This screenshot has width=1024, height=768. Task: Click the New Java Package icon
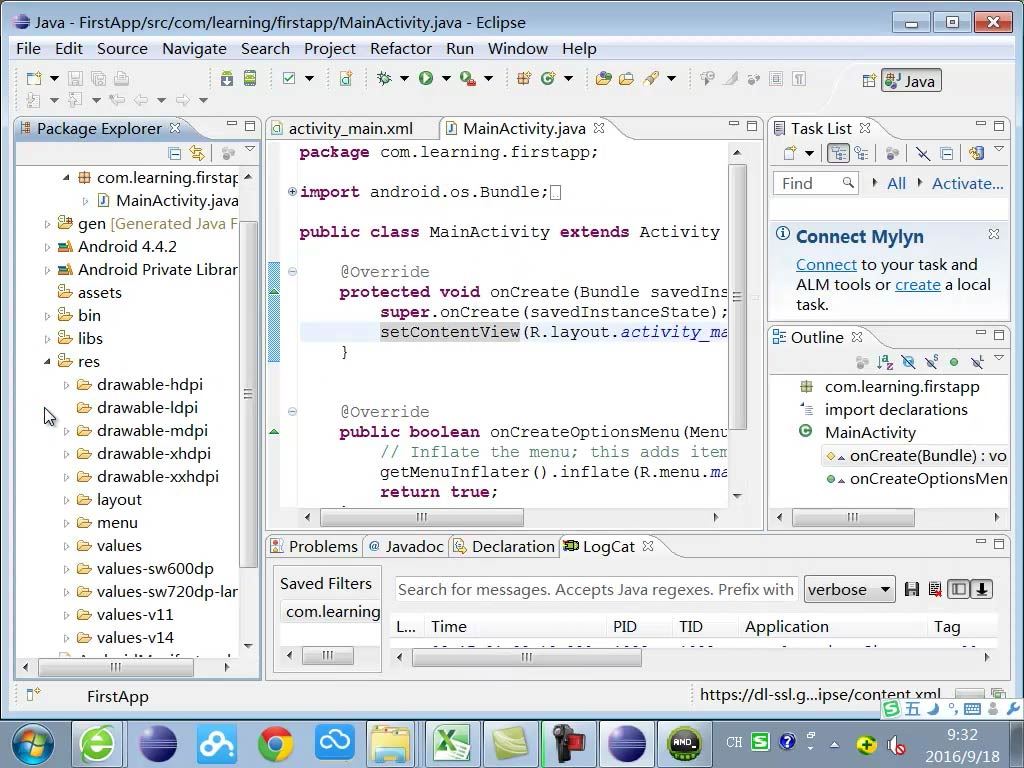[x=523, y=79]
